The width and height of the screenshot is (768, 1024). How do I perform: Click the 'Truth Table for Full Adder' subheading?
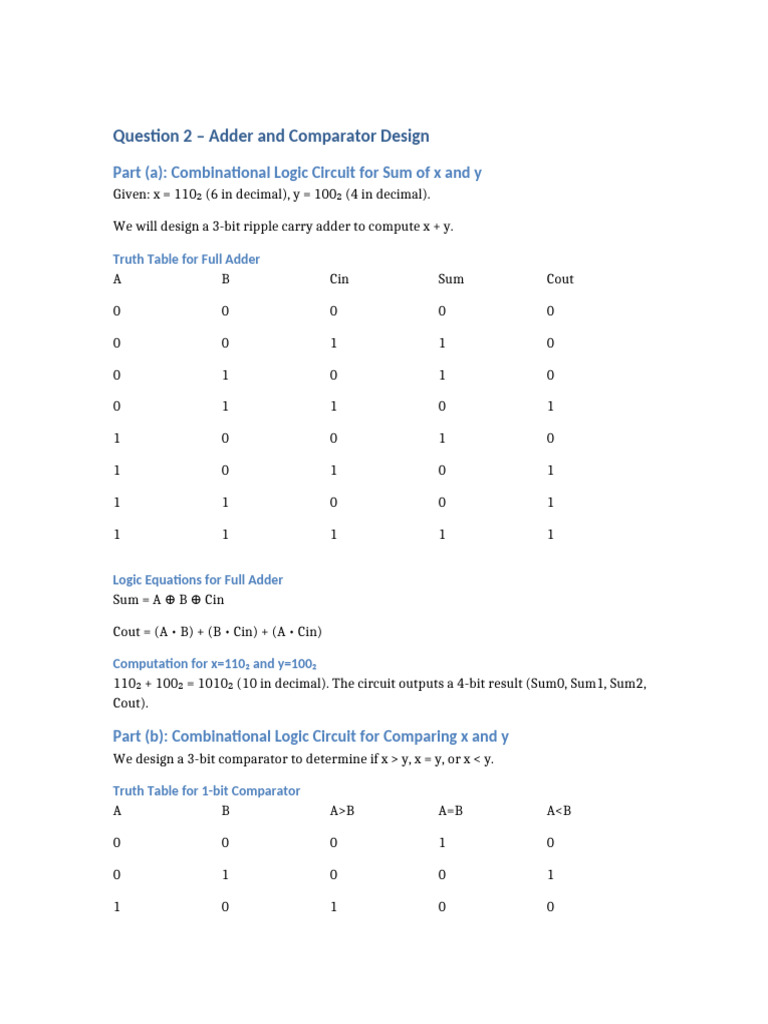186,259
